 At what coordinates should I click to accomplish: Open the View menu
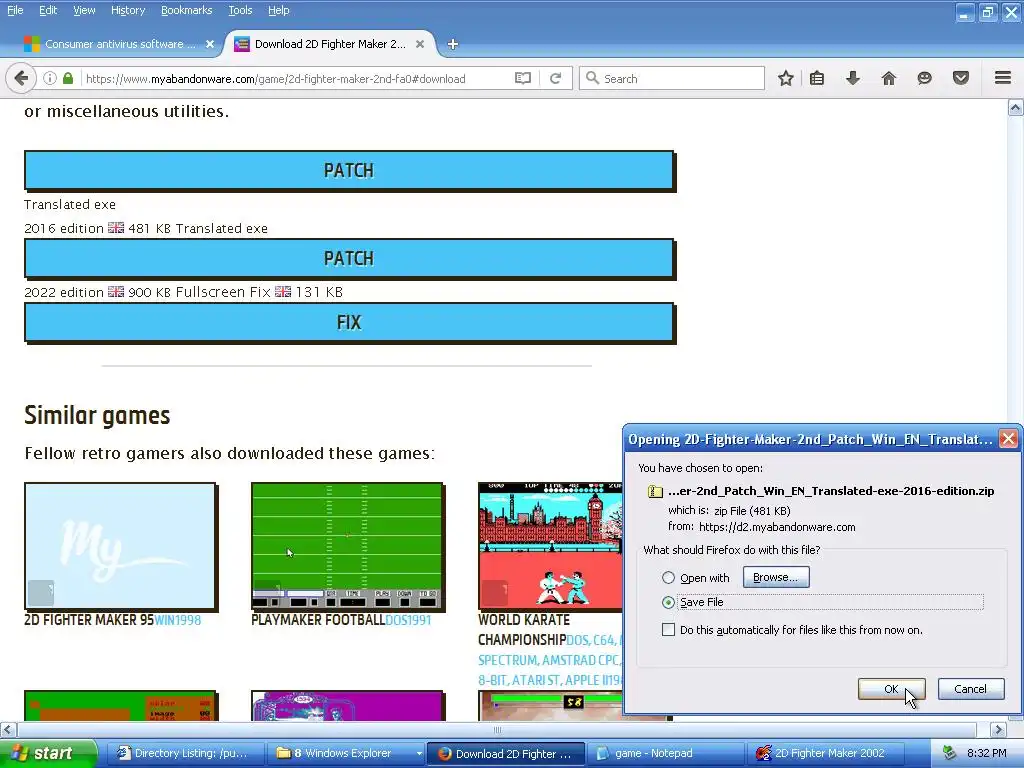point(84,10)
